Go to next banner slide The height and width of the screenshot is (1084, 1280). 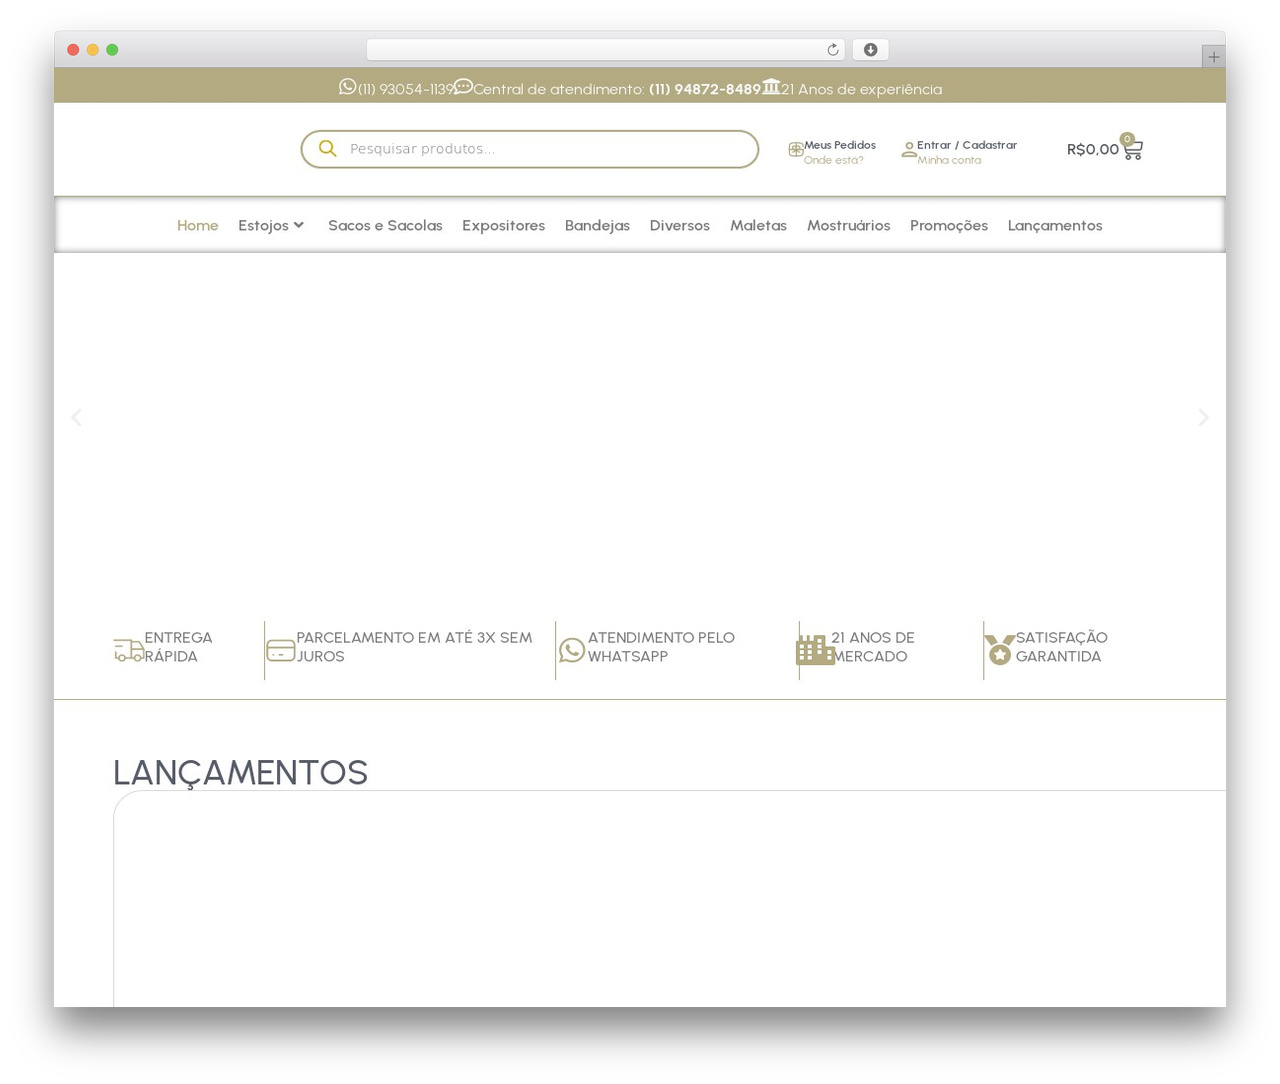(1203, 417)
